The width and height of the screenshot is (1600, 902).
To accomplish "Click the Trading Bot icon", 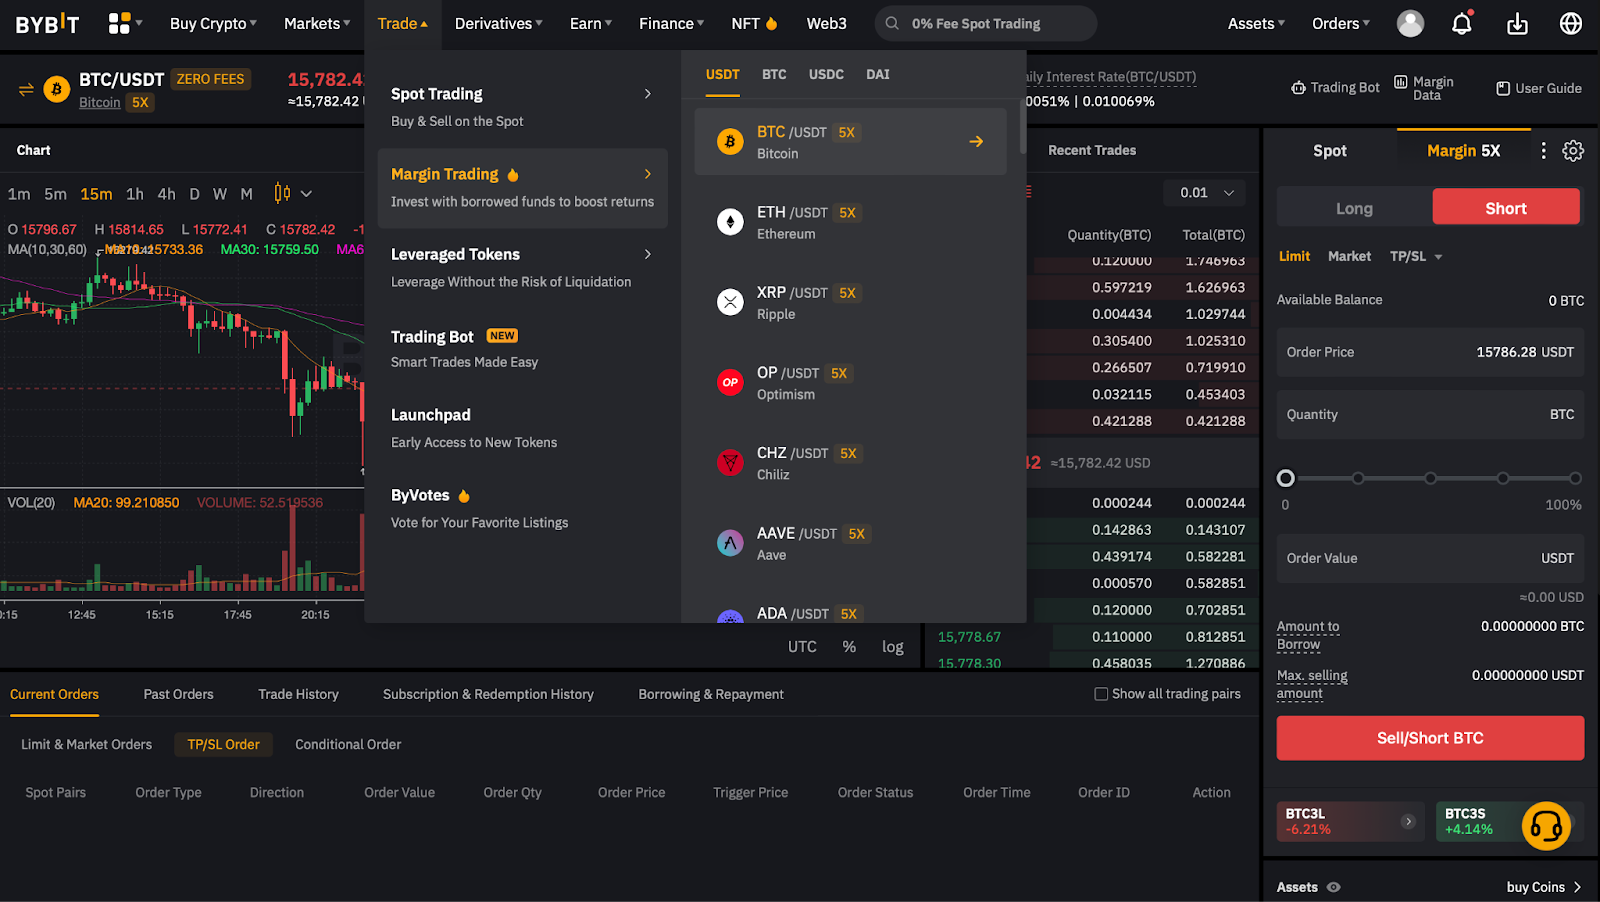I will click(x=1298, y=88).
